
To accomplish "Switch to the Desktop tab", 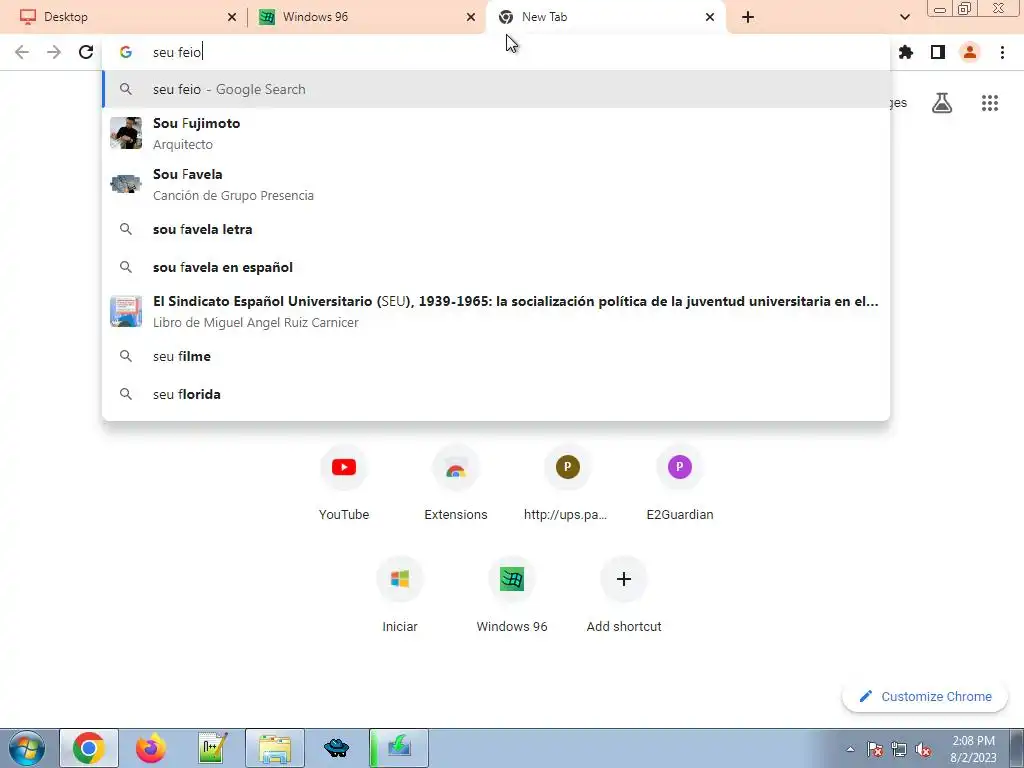I will [124, 17].
